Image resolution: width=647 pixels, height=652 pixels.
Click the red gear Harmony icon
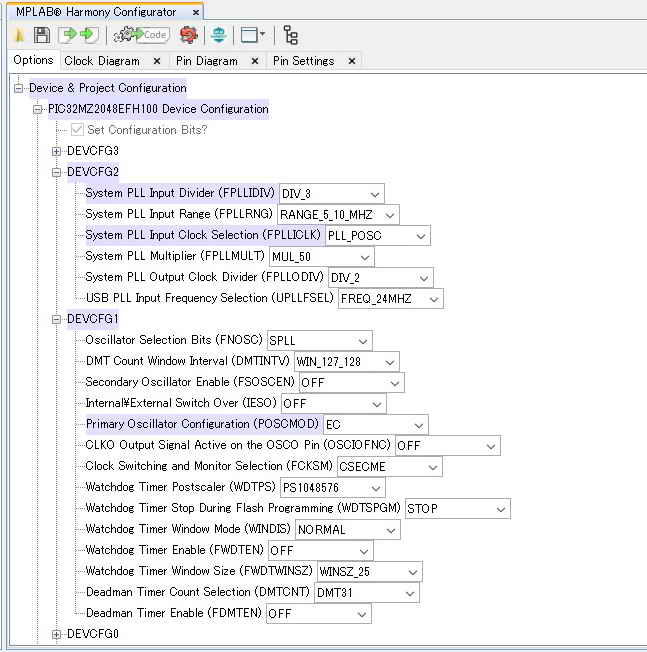click(188, 35)
